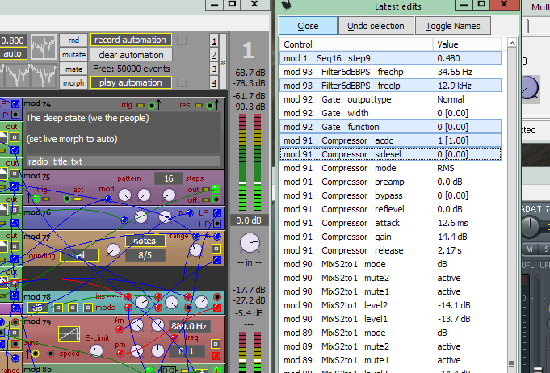Click the Close button in Latest edits

click(x=308, y=26)
